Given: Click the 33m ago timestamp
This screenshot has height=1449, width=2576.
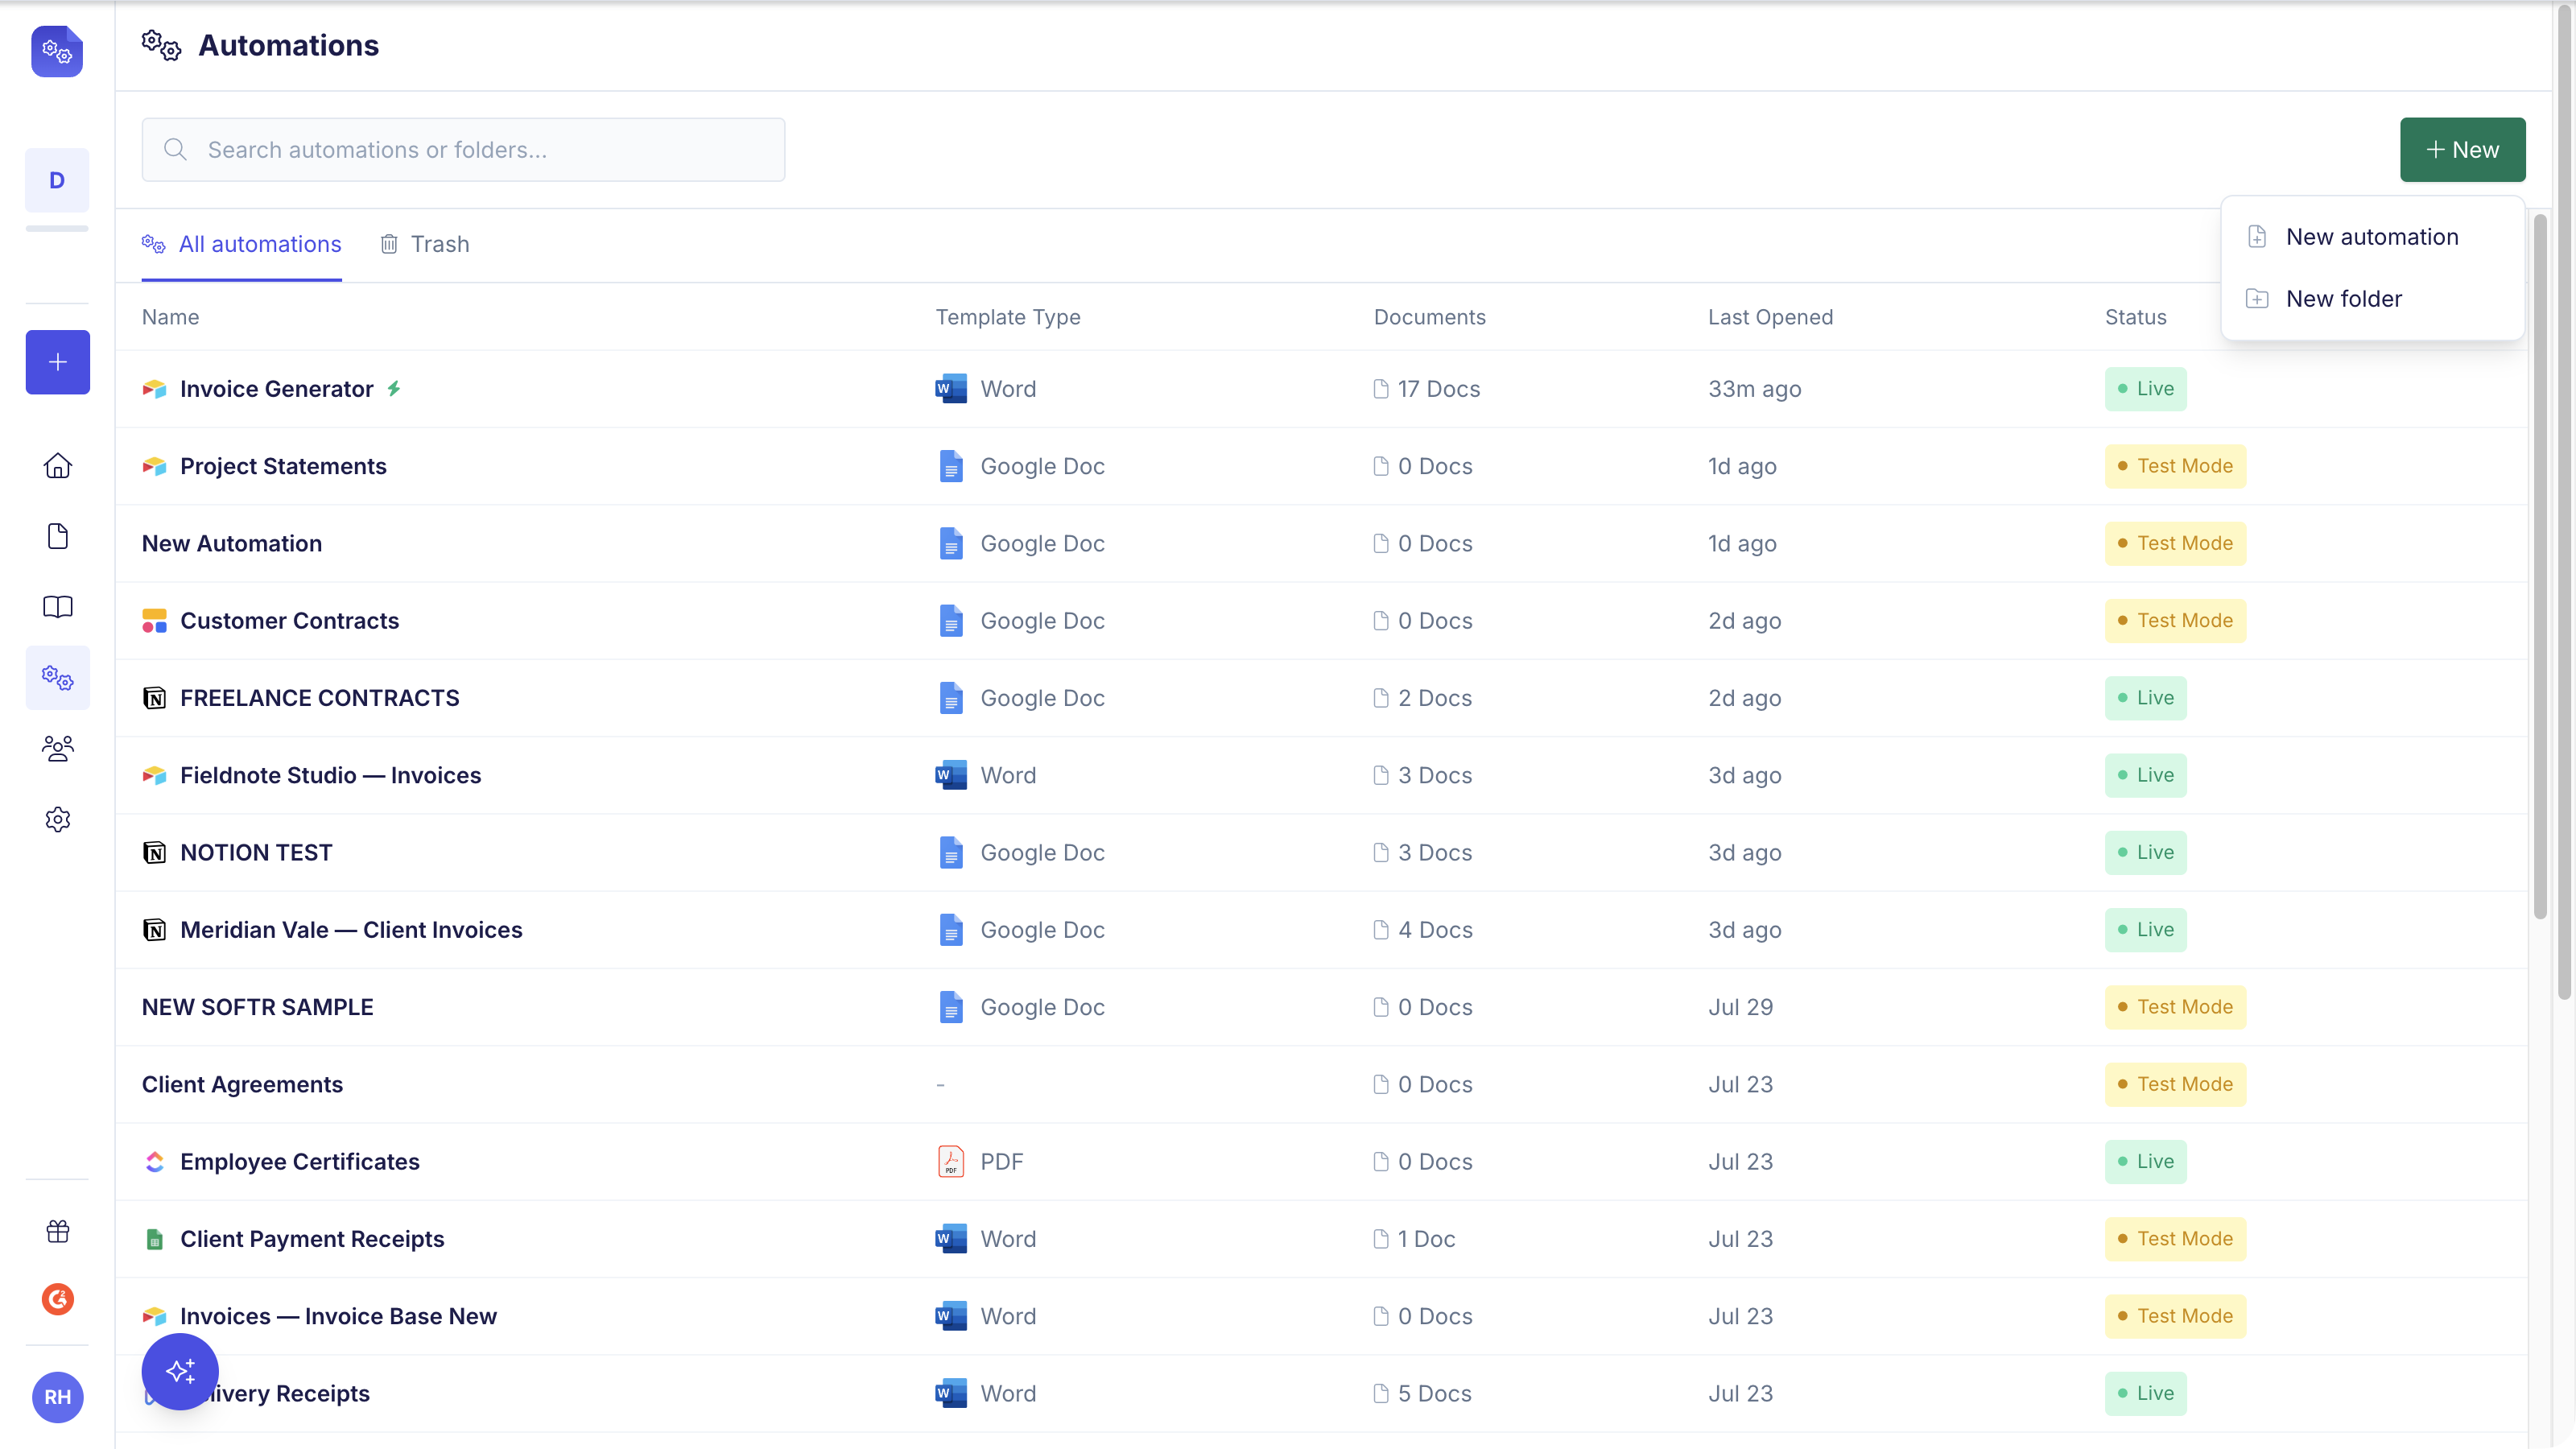Looking at the screenshot, I should 1754,389.
